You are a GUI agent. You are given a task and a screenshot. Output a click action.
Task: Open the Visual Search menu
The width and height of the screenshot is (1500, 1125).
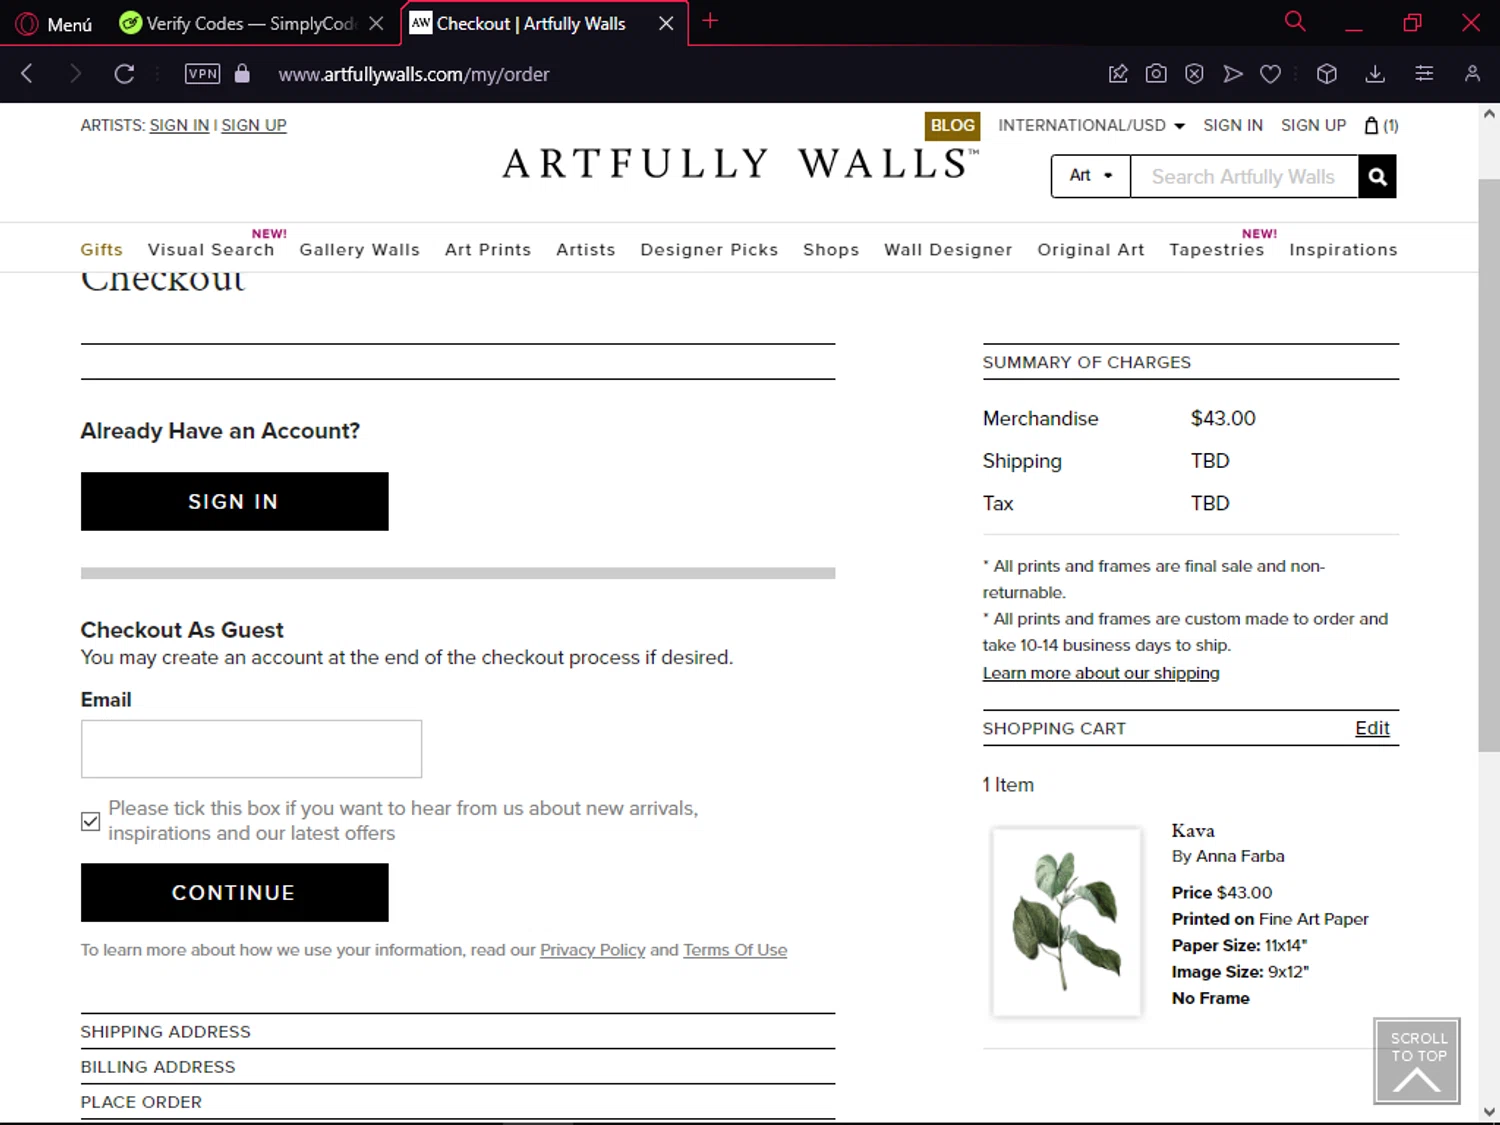[x=211, y=250]
